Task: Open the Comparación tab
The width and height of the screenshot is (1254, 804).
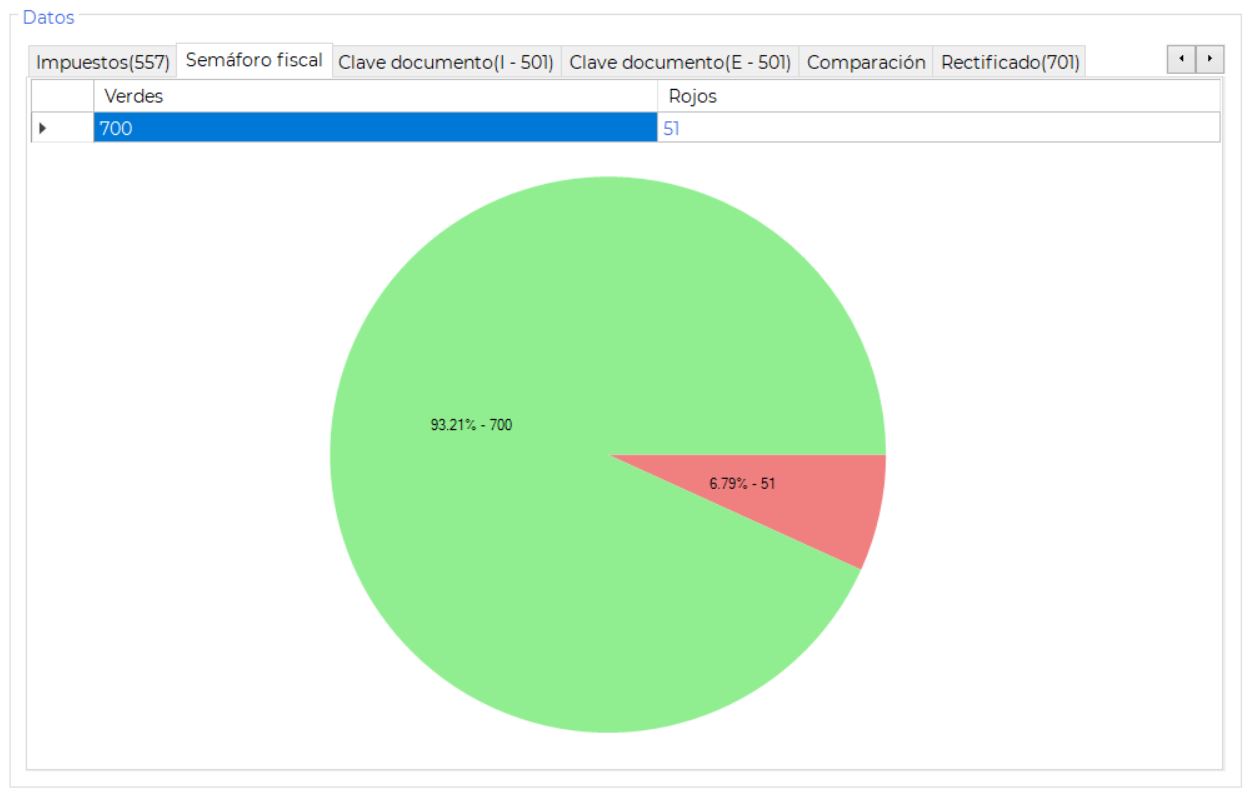Action: 866,62
